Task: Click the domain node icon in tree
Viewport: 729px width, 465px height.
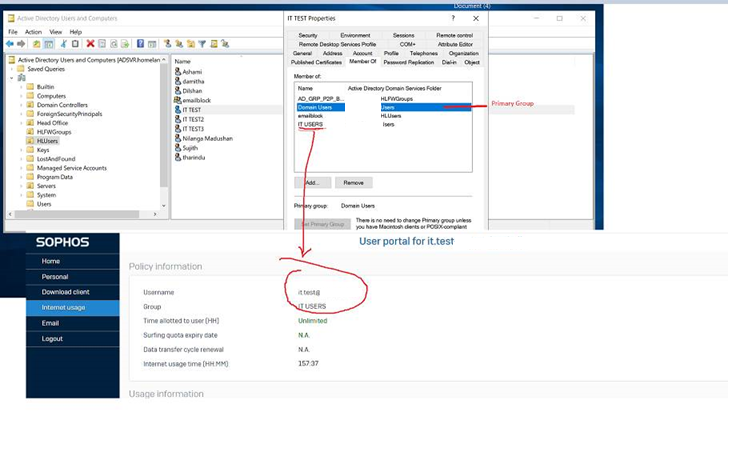Action: pyautogui.click(x=21, y=78)
